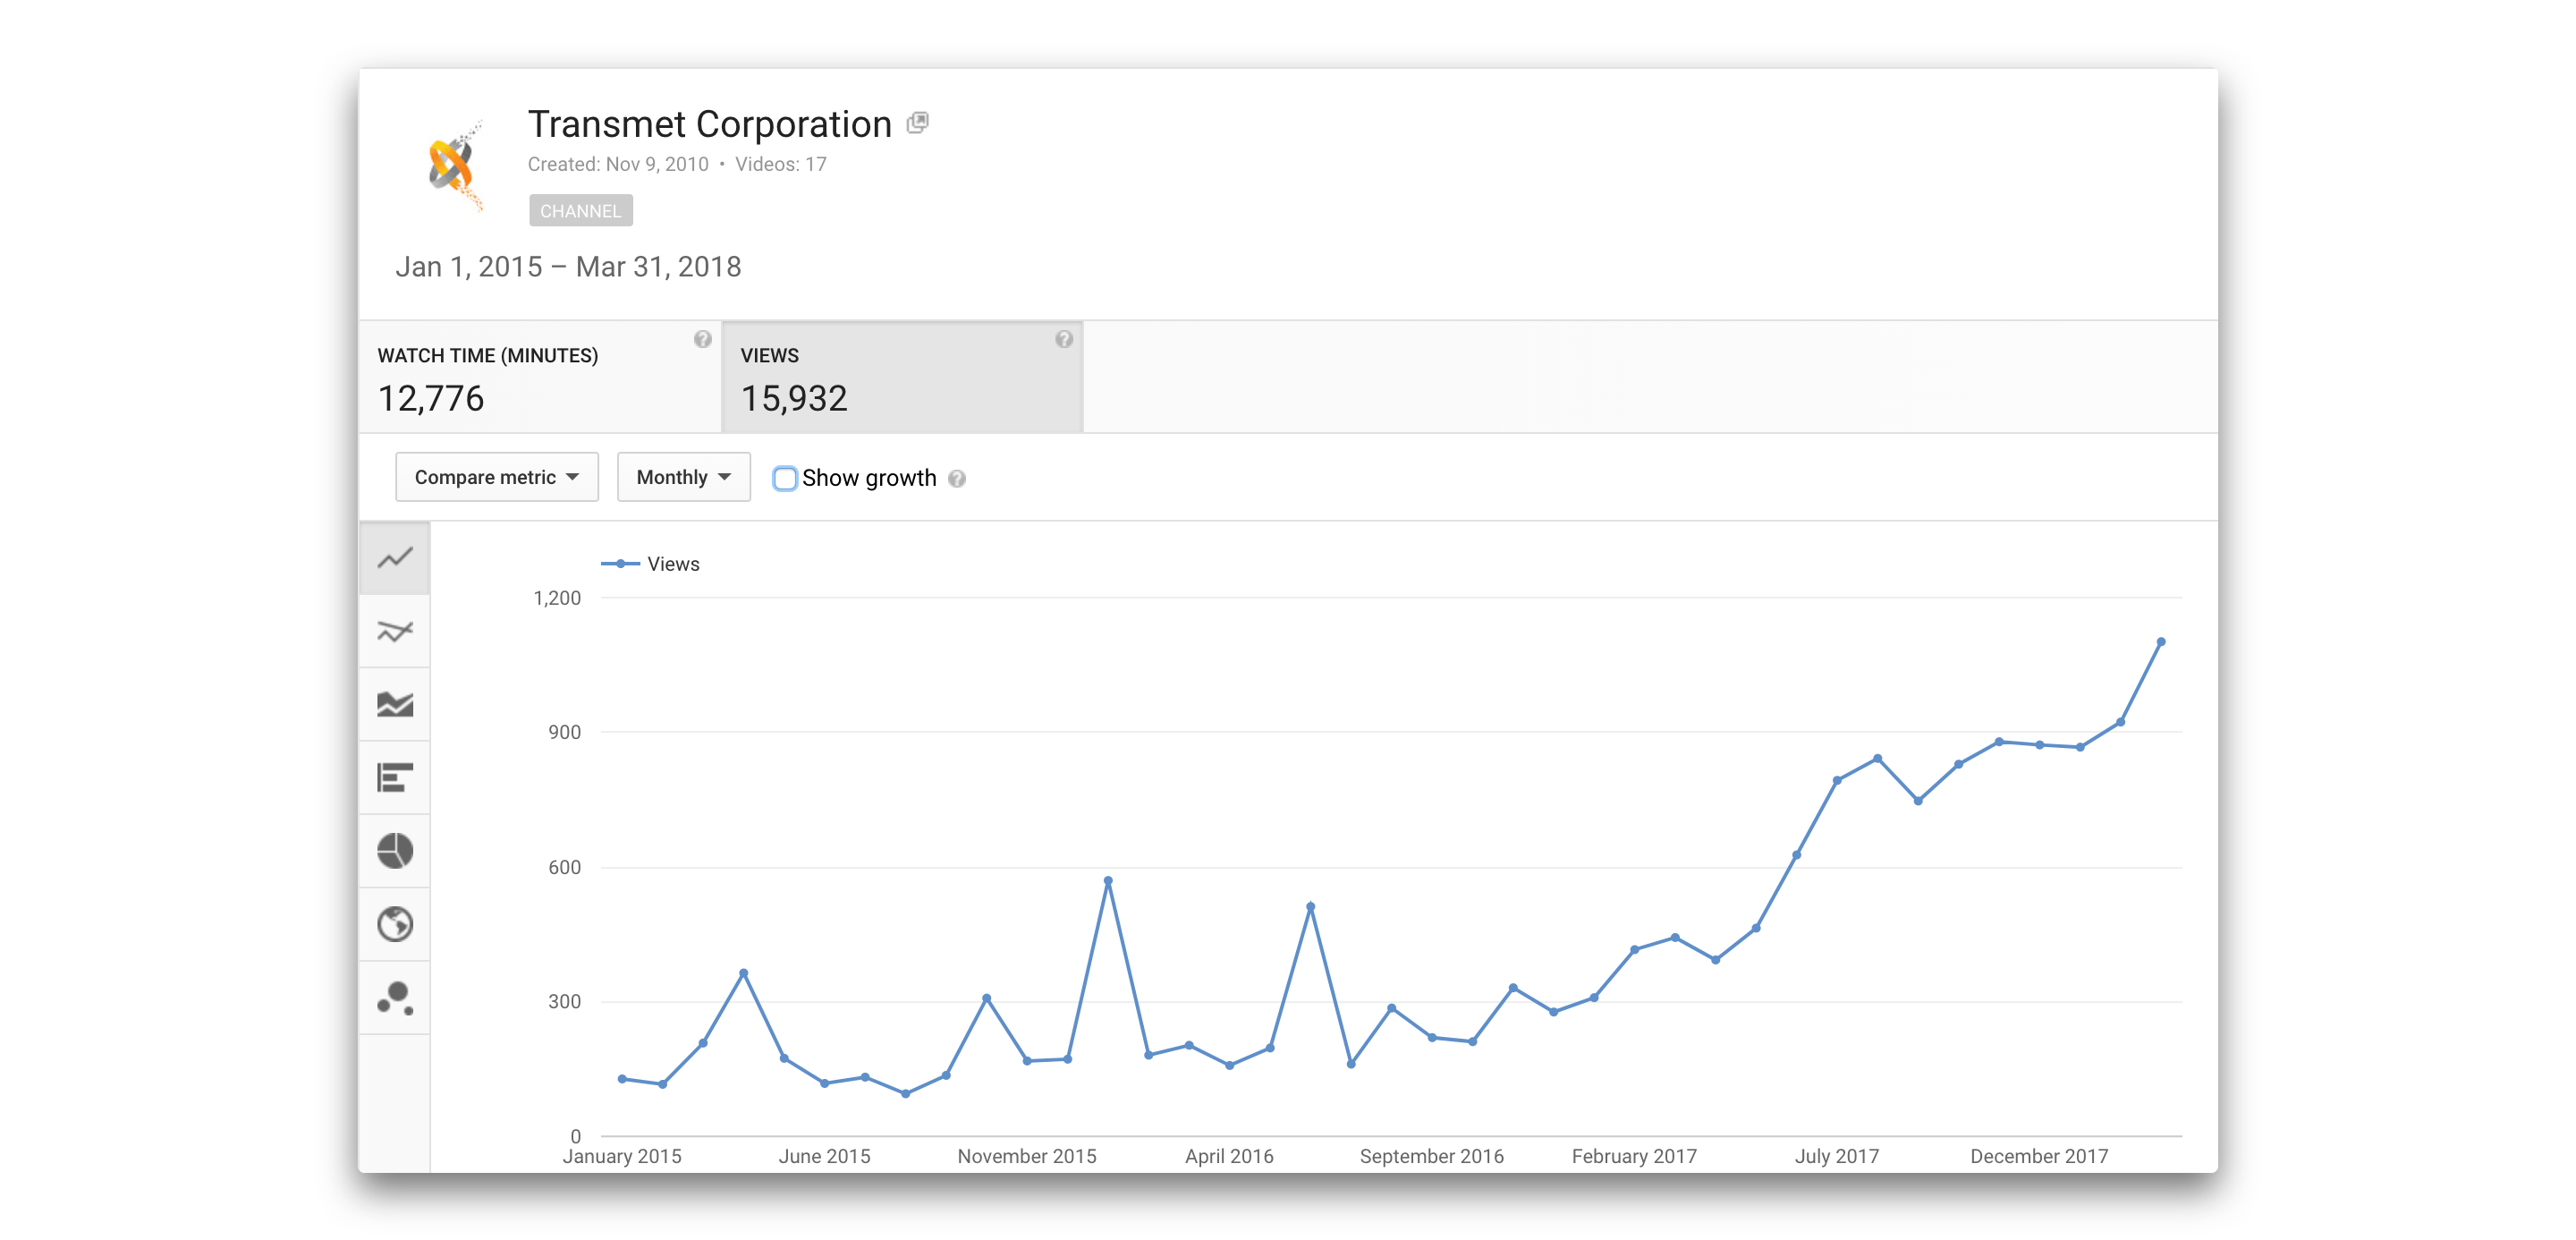Select the Watch Time (Minutes) metric card
This screenshot has width=2576, height=1240.
(540, 377)
